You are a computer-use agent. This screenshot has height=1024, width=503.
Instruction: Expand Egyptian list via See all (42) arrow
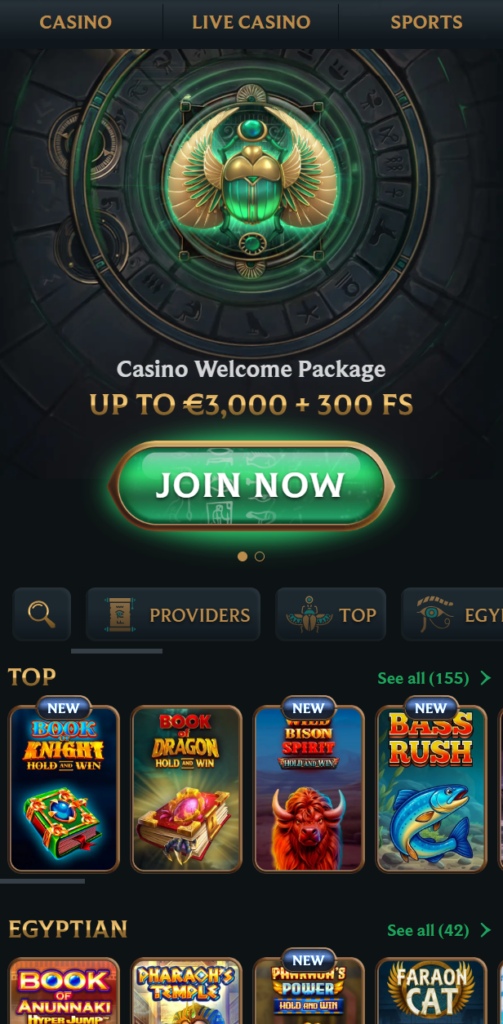(485, 930)
